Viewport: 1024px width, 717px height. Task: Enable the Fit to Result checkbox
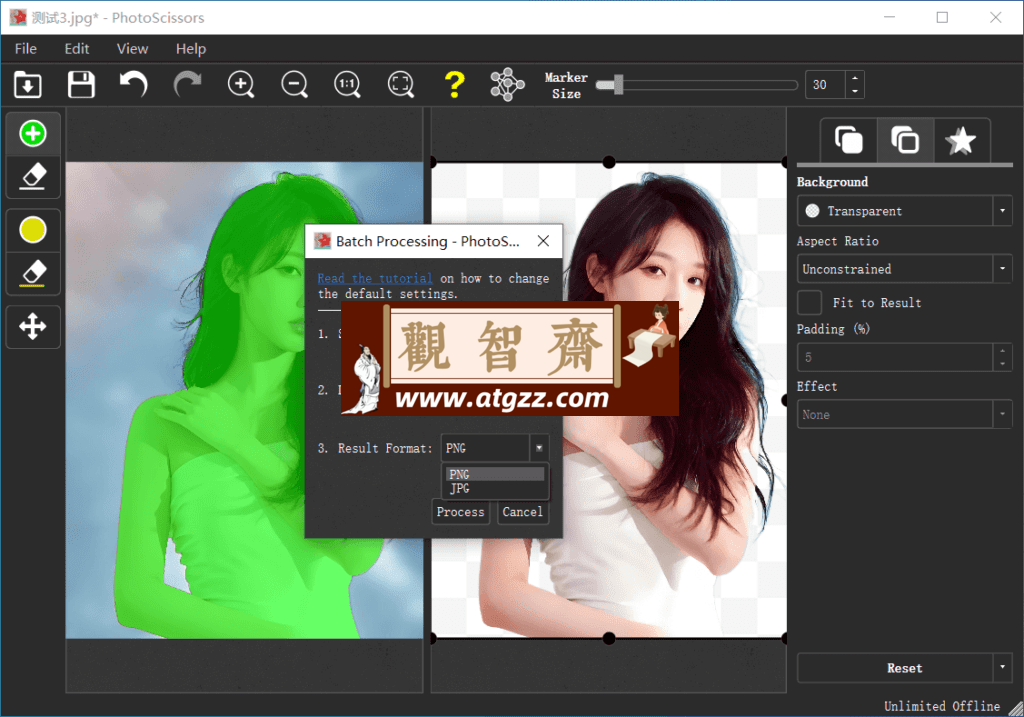[x=810, y=303]
